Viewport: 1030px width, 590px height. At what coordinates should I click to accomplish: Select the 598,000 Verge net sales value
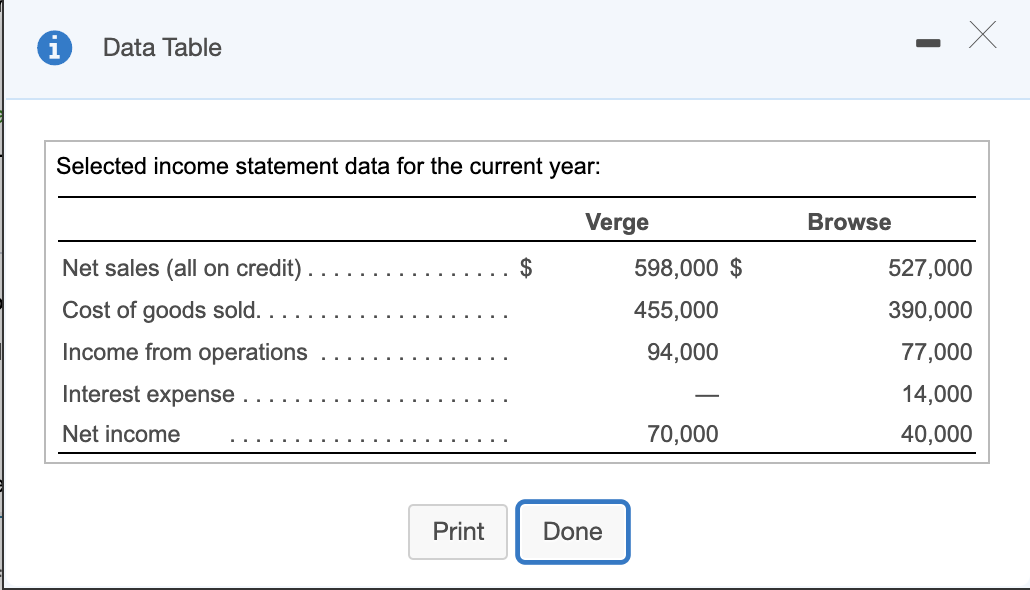(x=675, y=268)
